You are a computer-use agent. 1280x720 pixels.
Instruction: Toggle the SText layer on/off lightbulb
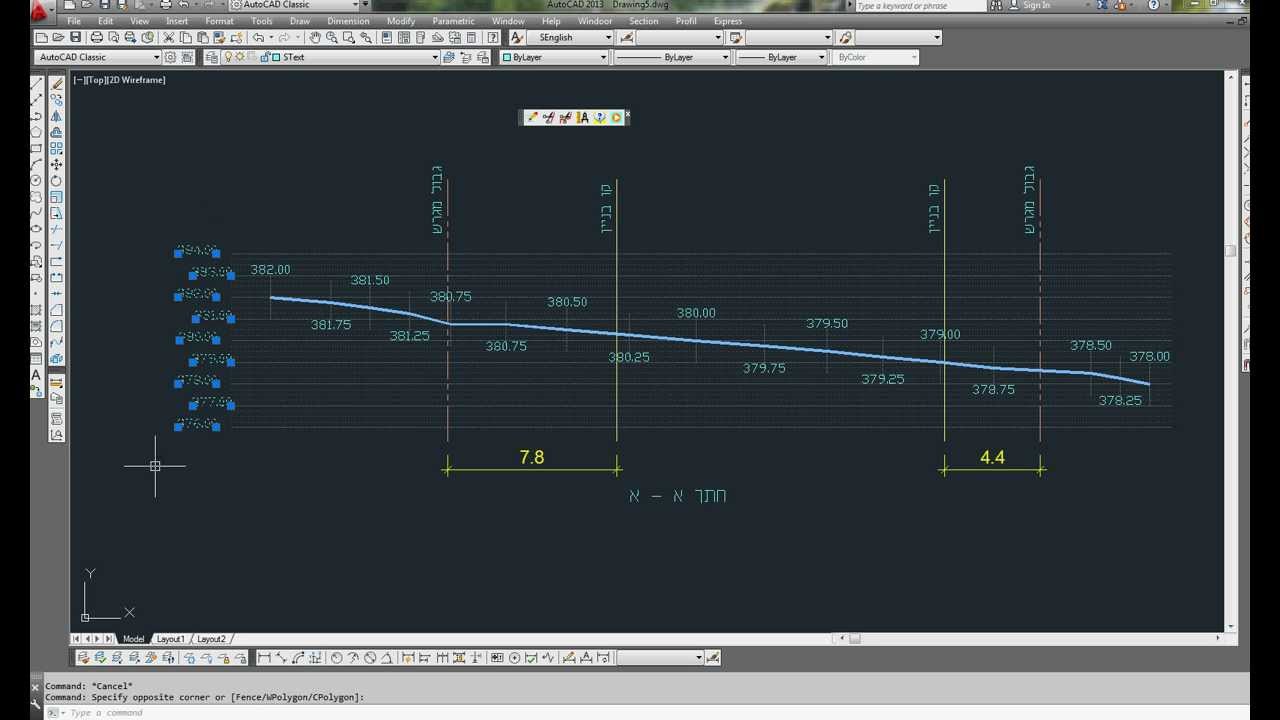[x=228, y=57]
